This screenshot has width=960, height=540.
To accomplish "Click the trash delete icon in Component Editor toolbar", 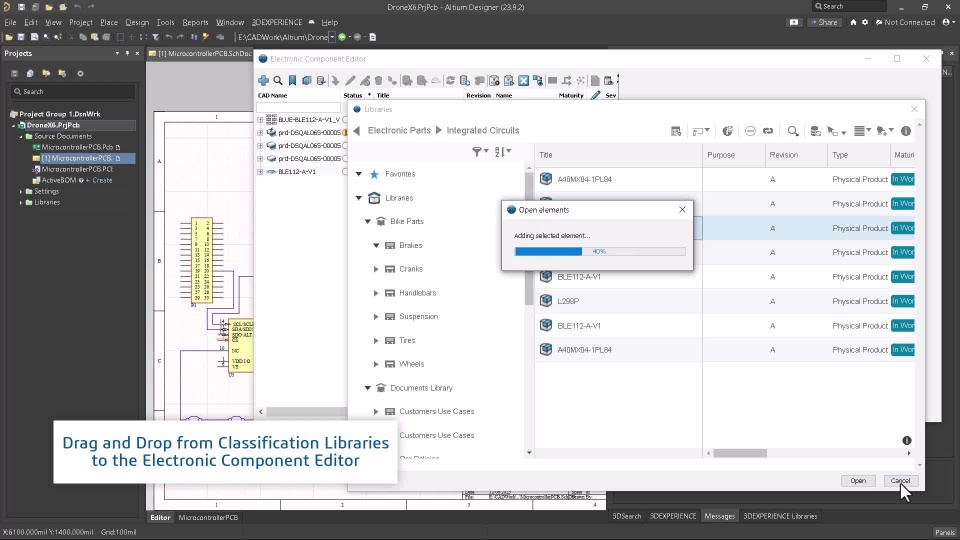I will coord(378,80).
